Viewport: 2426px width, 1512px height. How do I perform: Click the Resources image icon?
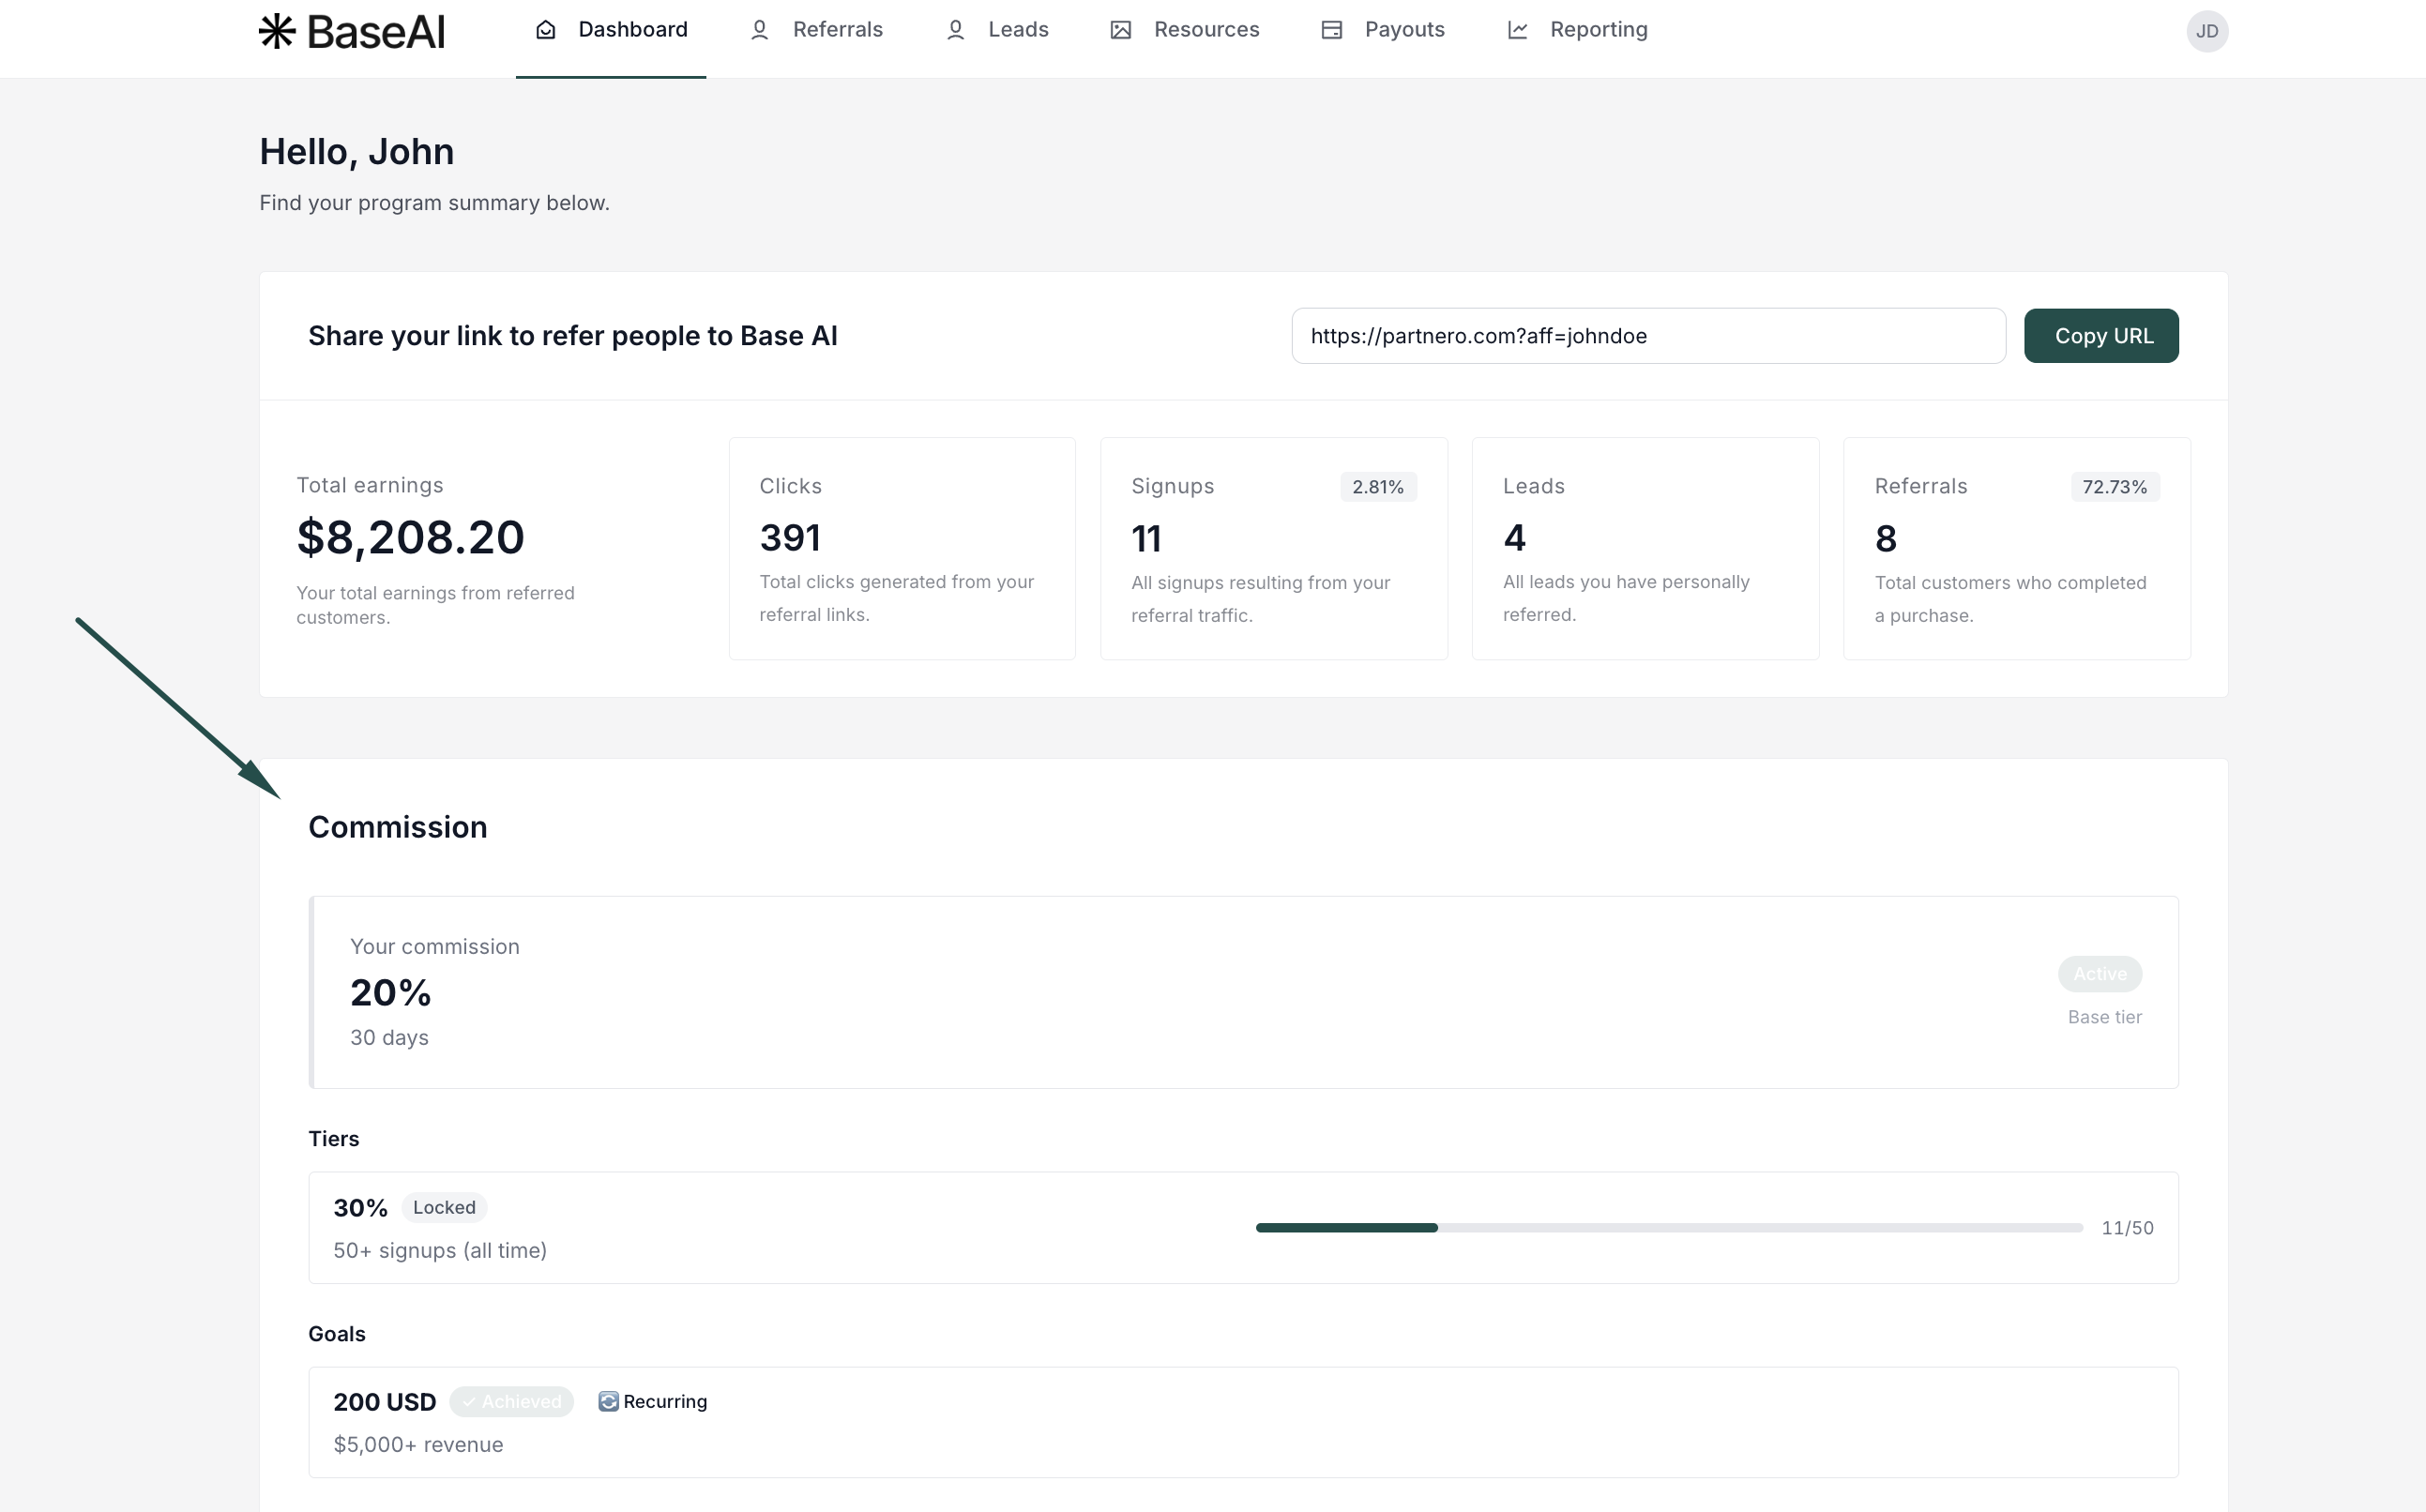point(1120,30)
